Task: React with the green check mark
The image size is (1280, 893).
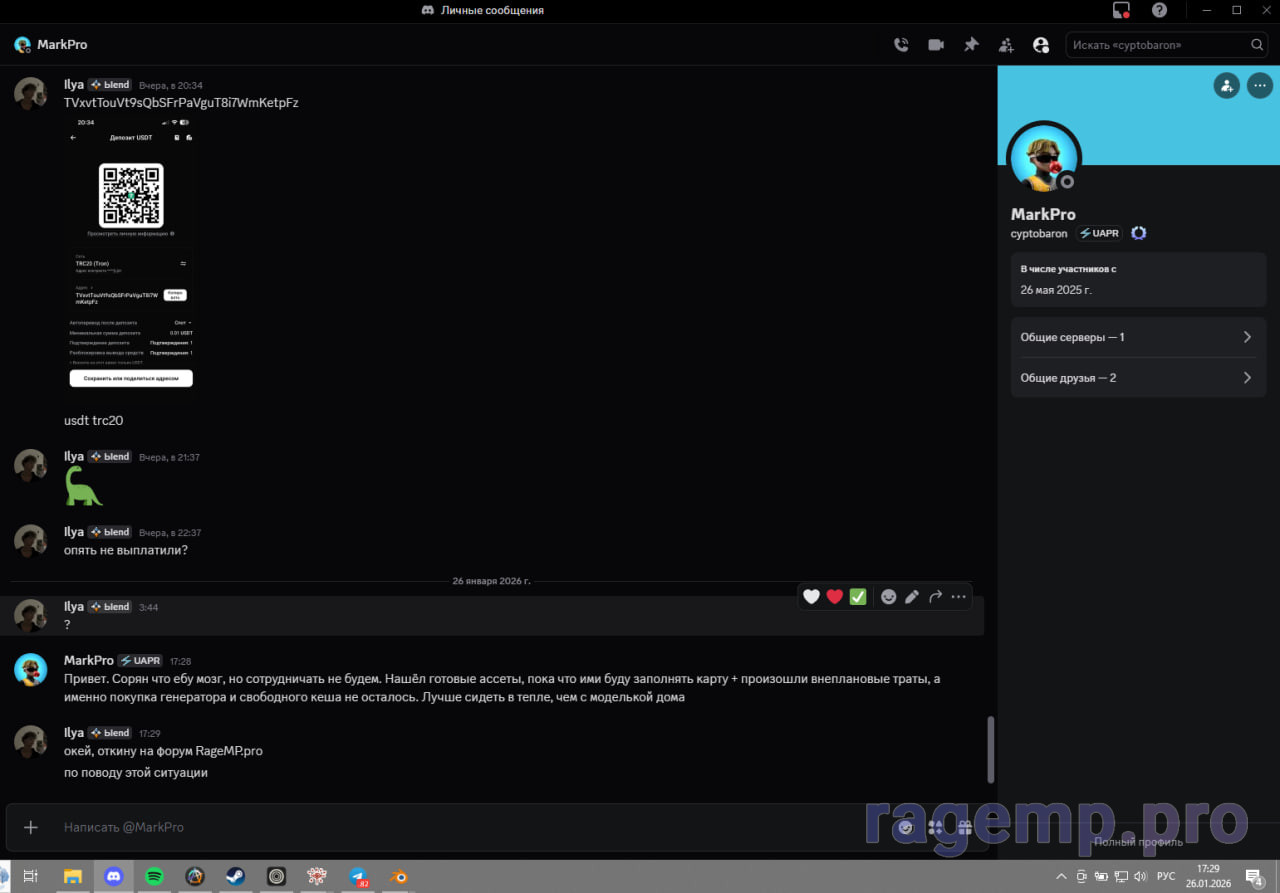Action: click(858, 597)
